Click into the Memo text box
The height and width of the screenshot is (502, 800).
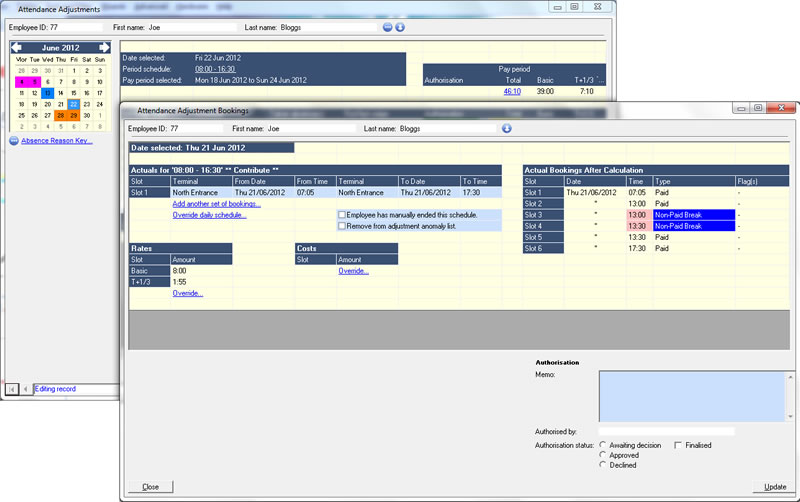[692, 393]
